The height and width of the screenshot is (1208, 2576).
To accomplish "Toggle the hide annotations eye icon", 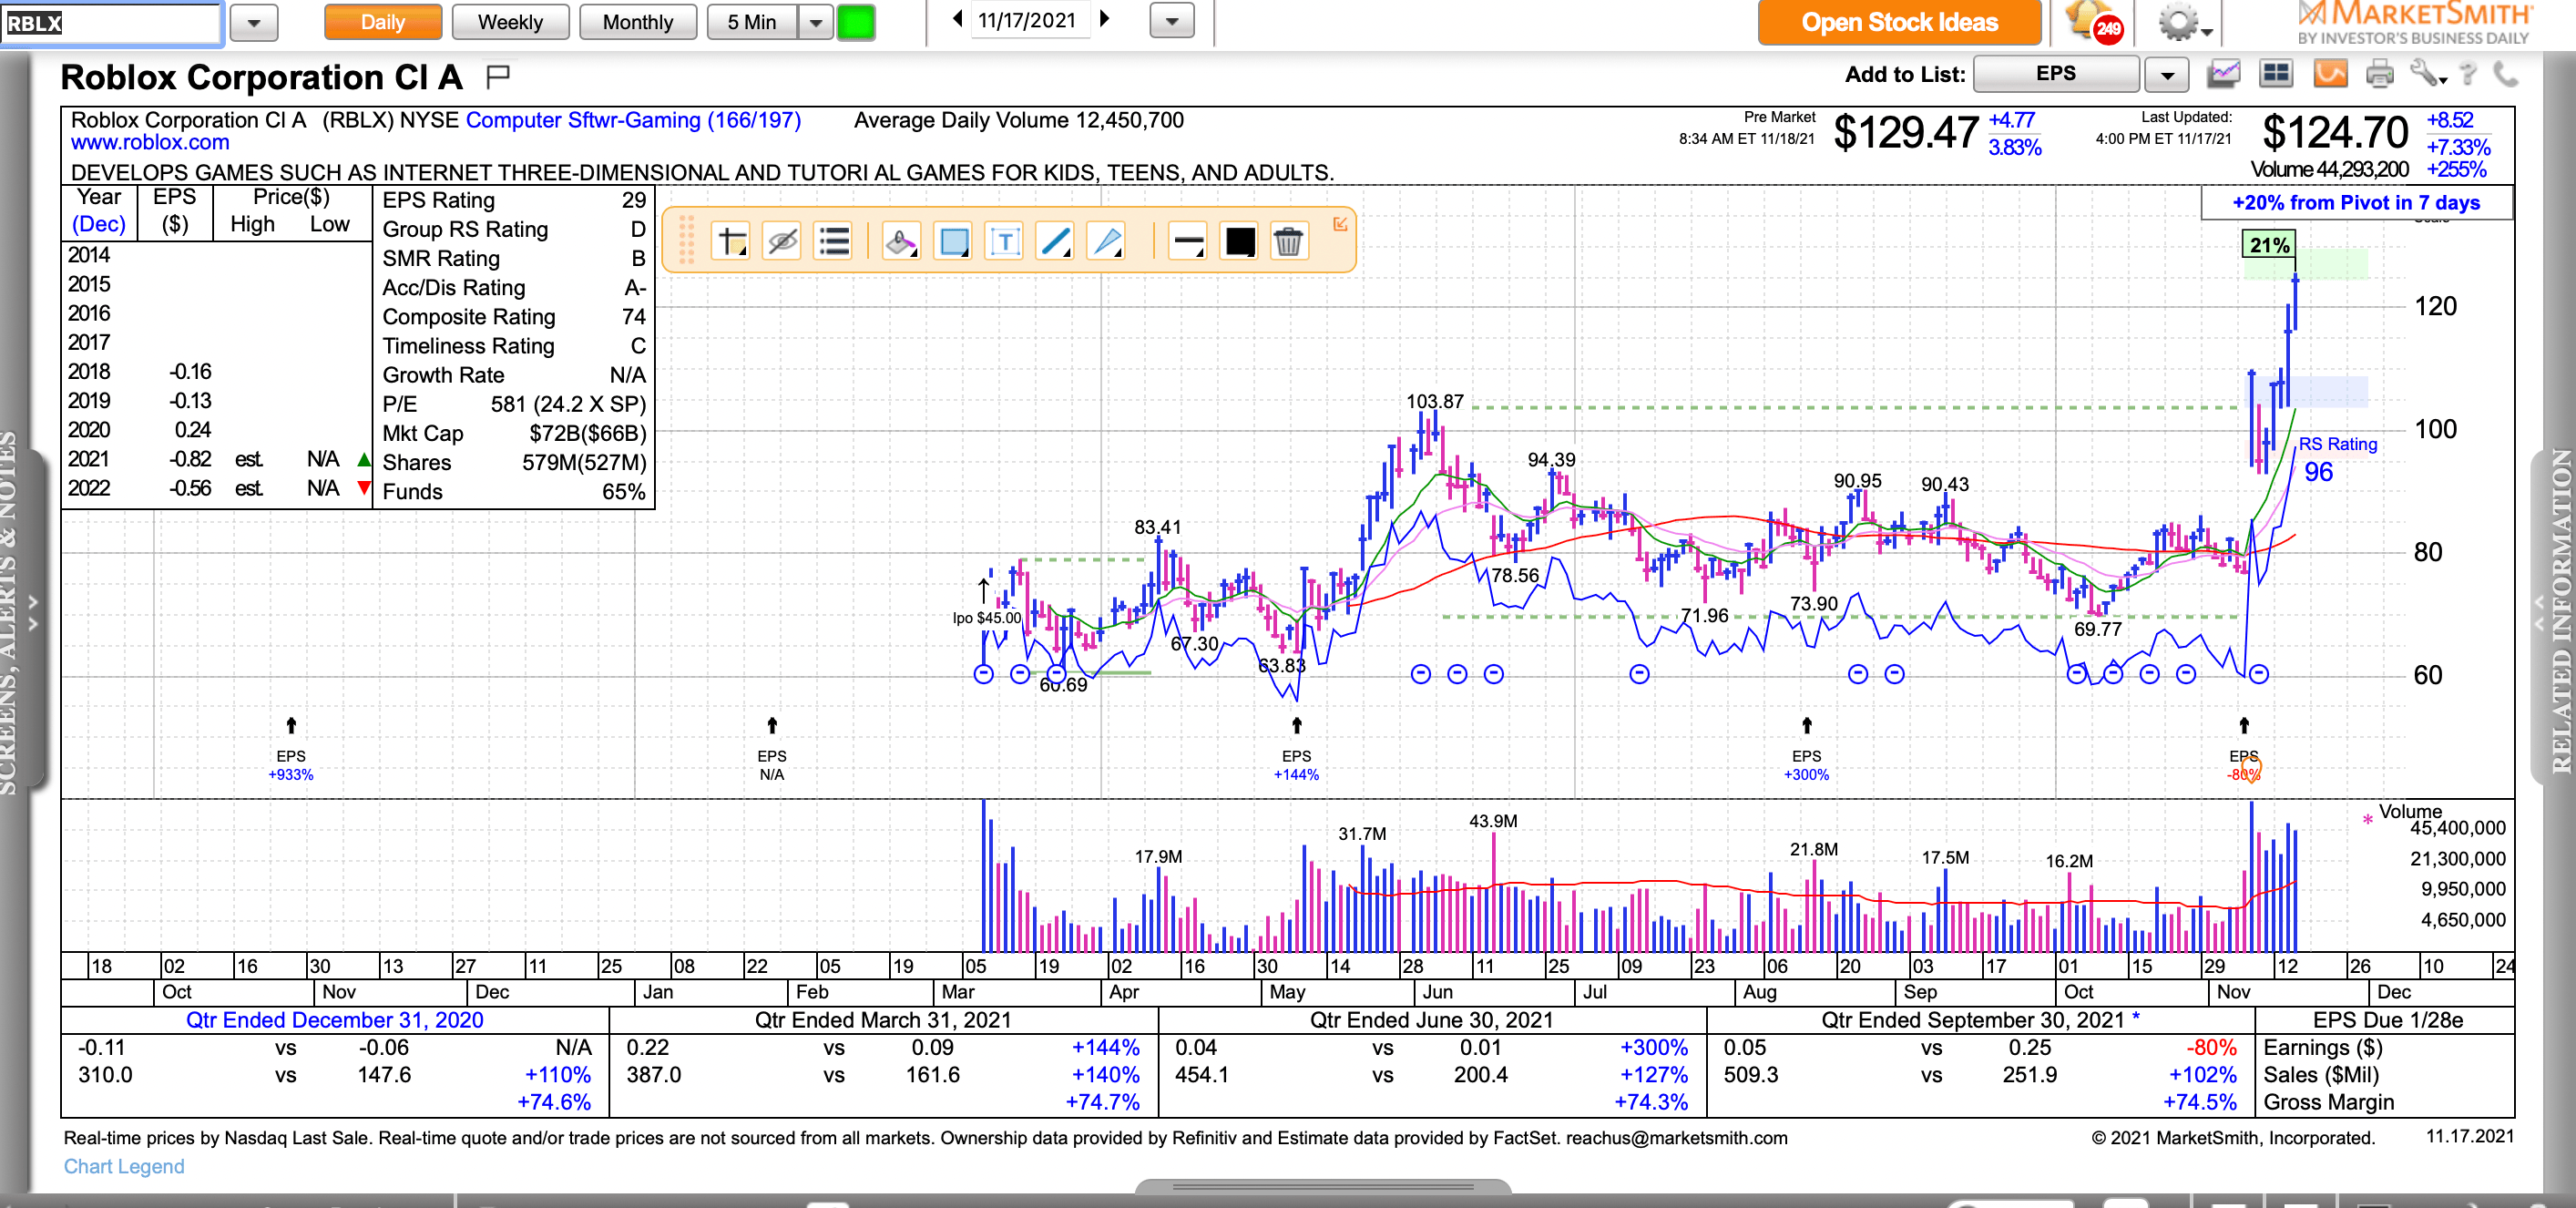I will pos(782,241).
